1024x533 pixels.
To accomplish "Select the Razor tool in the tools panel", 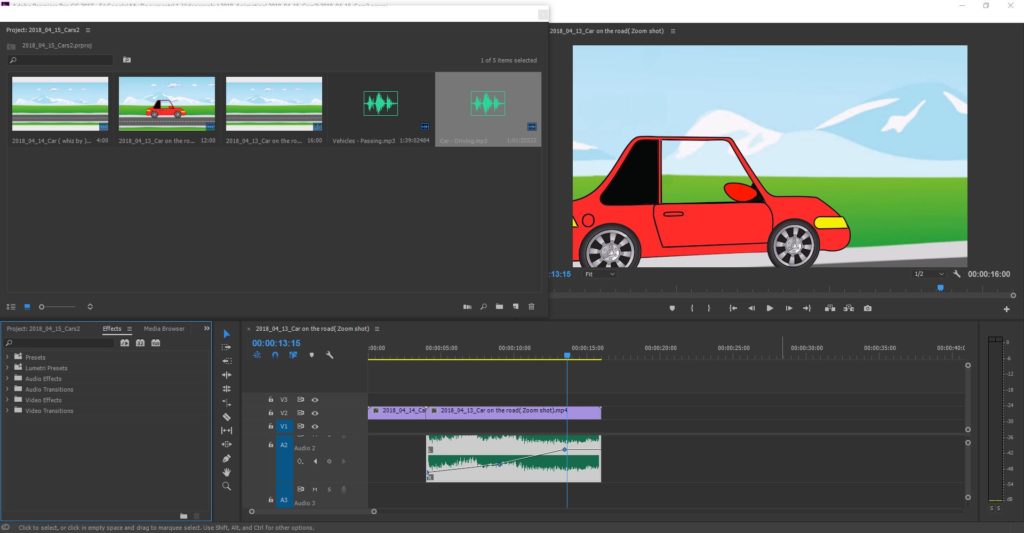I will tap(227, 416).
